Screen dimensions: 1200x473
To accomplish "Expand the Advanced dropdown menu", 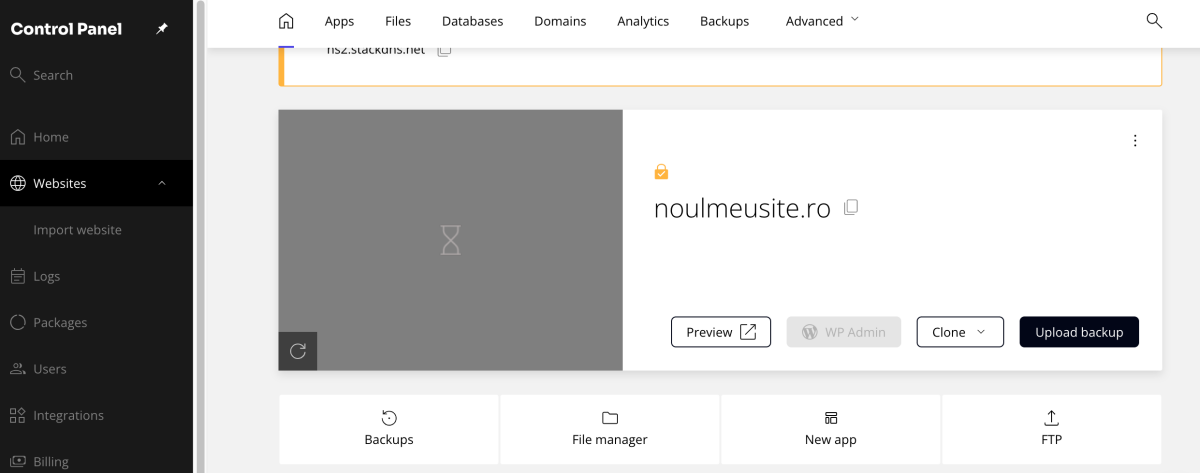I will point(822,21).
